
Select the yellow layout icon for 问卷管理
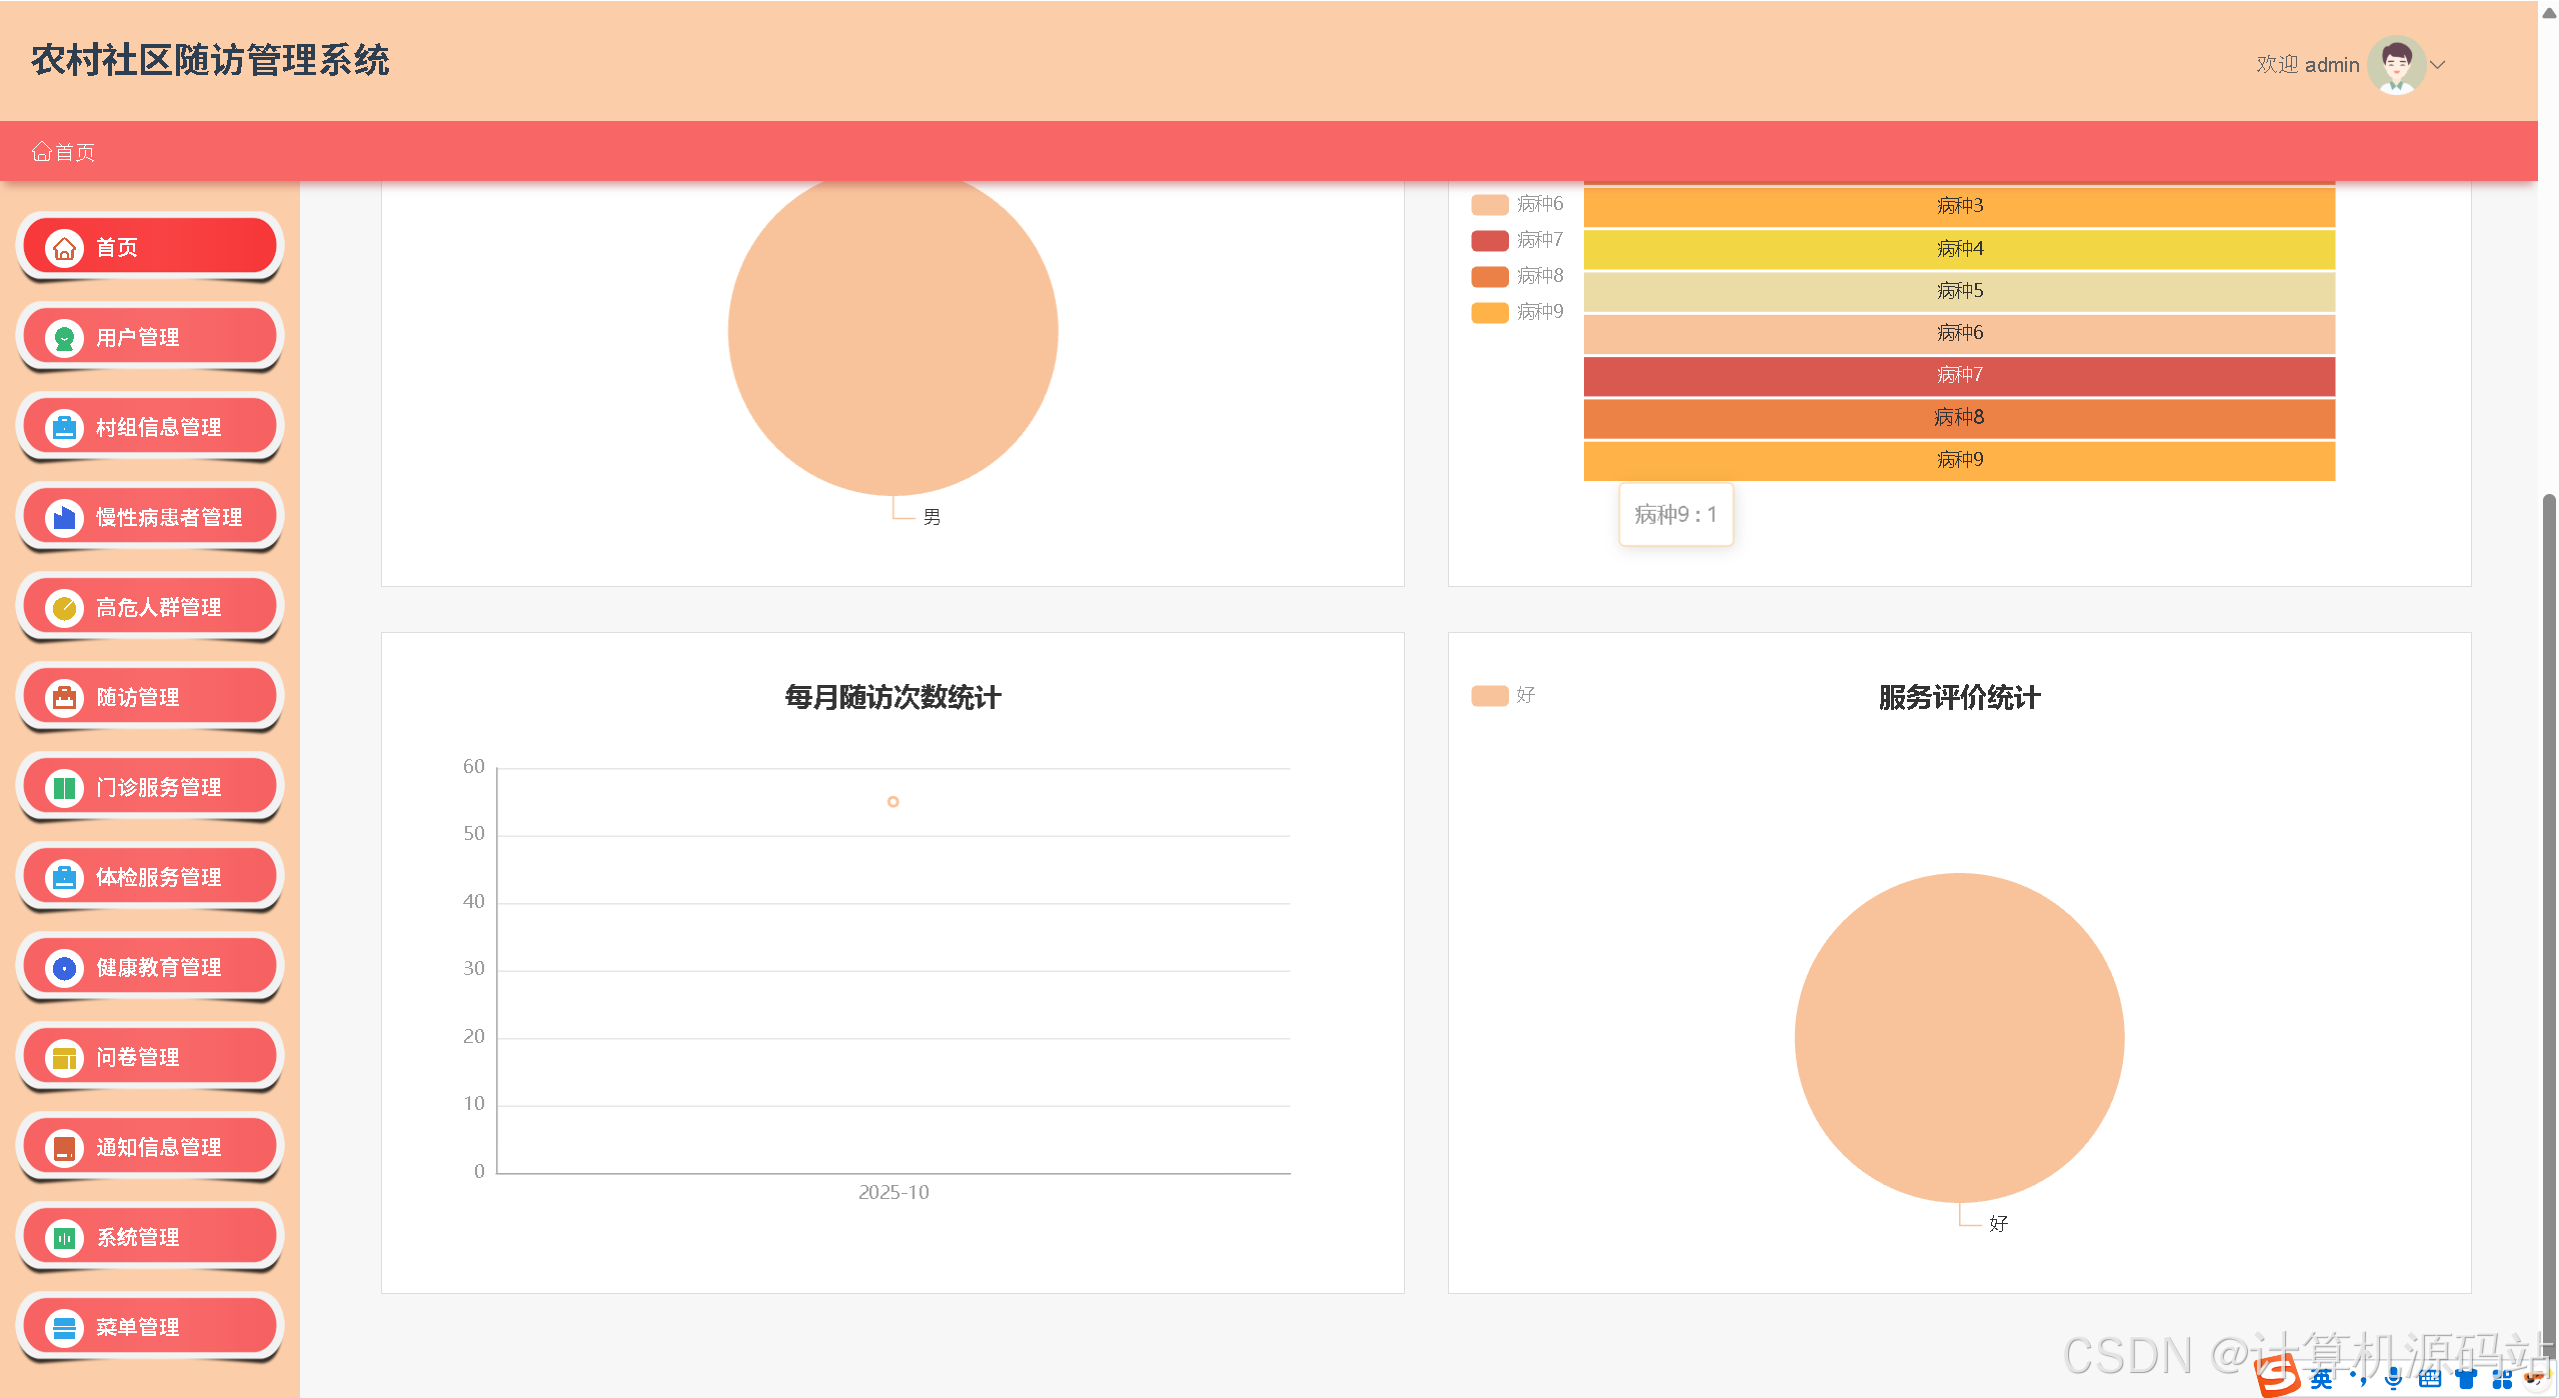click(64, 1057)
